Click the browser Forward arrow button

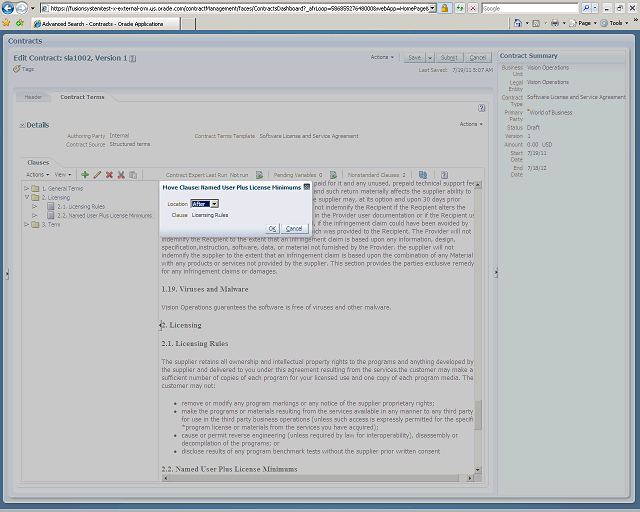pyautogui.click(x=21, y=8)
